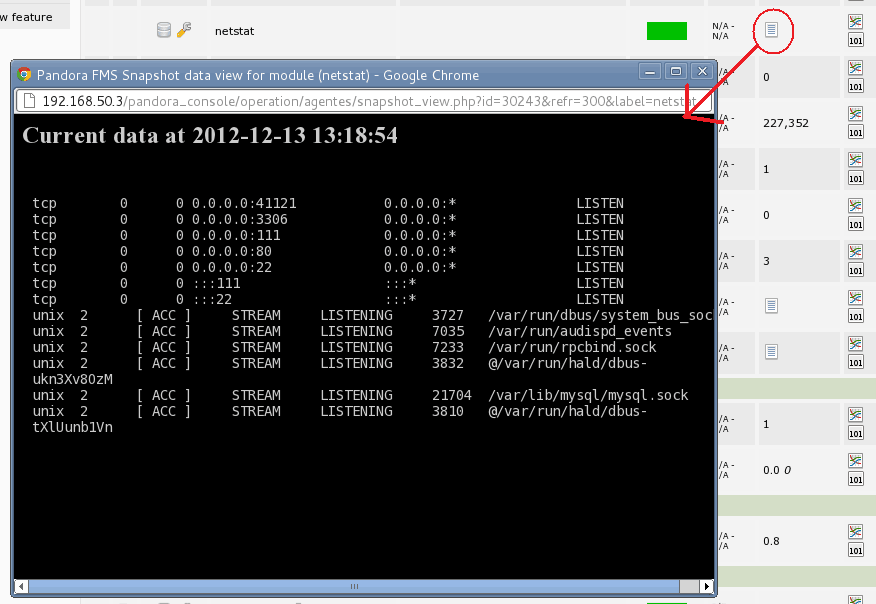The height and width of the screenshot is (604, 876).
Task: Click the wrapped text tXlUunb1Vn
Action: (73, 427)
